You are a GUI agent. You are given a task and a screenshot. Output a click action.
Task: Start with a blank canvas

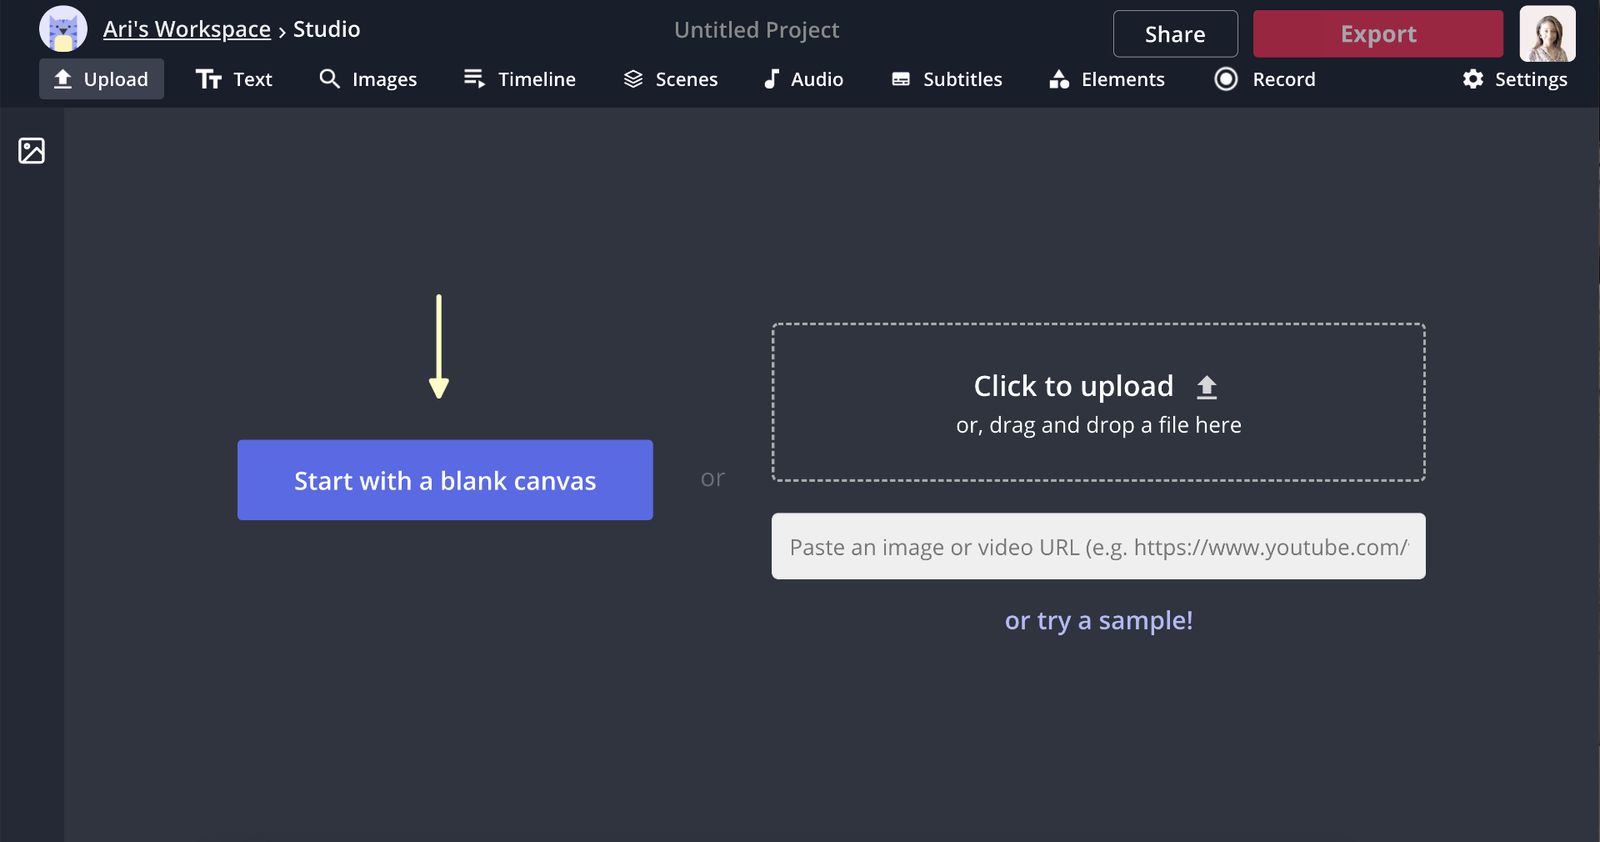445,480
